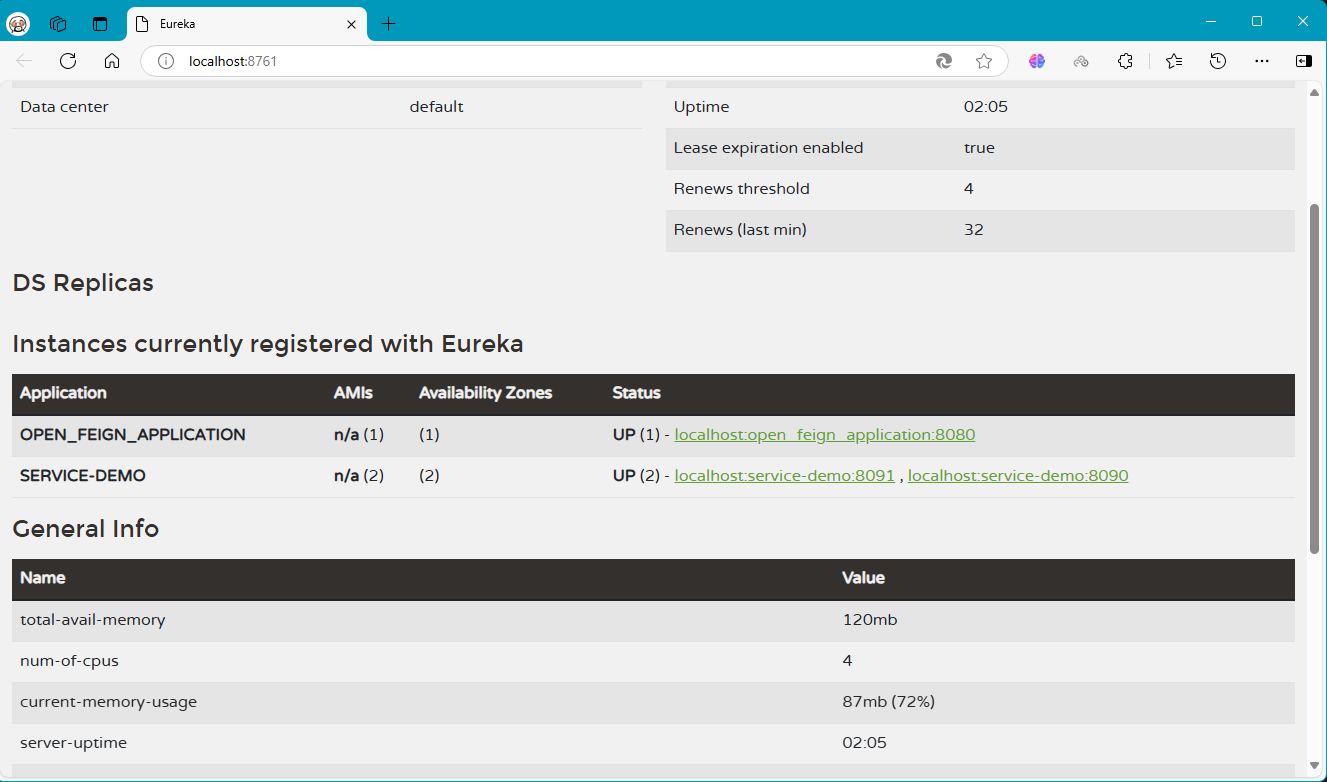Viewport: 1327px width, 782px height.
Task: Click the gray cloud extension icon
Action: (1081, 61)
